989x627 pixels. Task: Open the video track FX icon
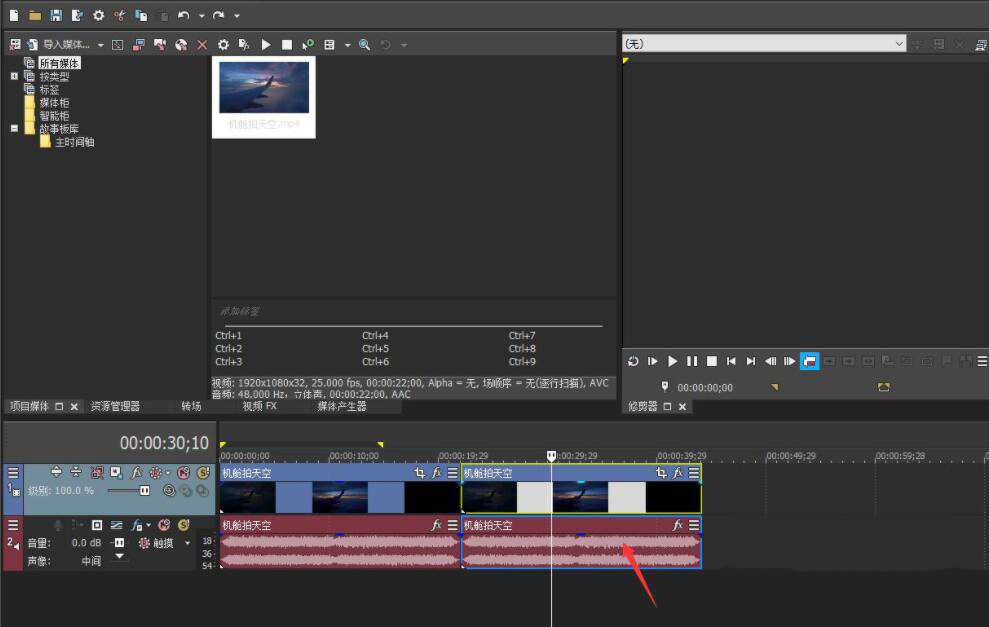136,472
